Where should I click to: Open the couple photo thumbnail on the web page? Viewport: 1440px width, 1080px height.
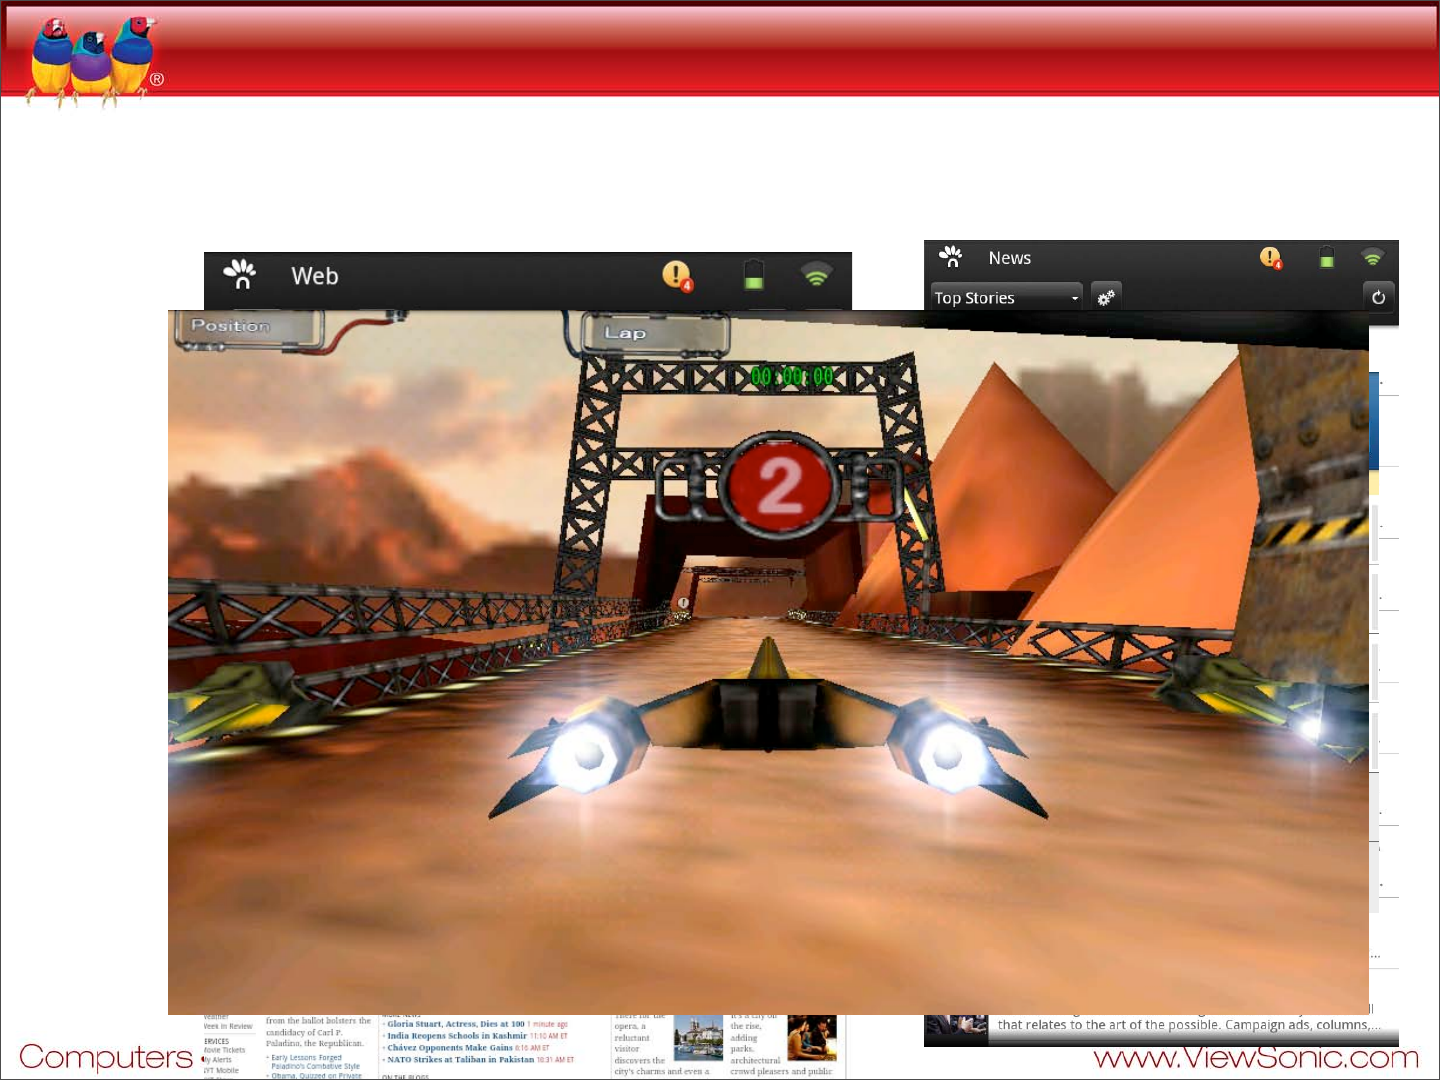812,1038
